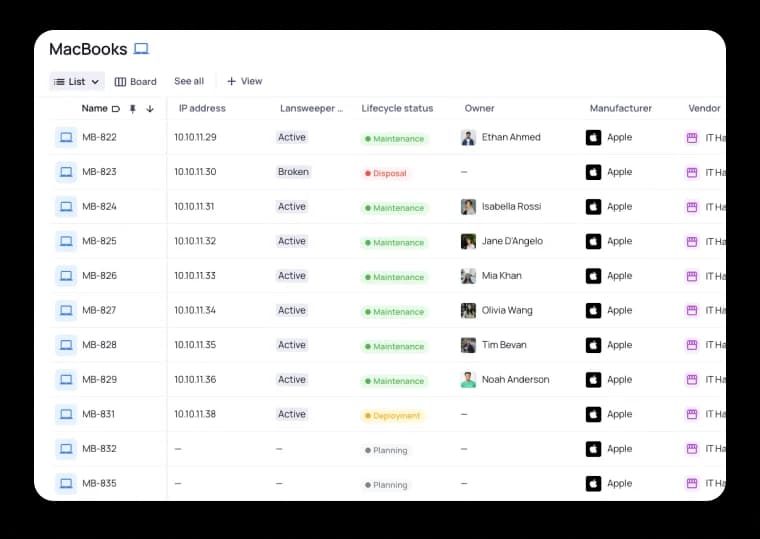Screen dimensions: 760x539
Task: Click Apple logo in MB-835 row
Action: point(593,483)
